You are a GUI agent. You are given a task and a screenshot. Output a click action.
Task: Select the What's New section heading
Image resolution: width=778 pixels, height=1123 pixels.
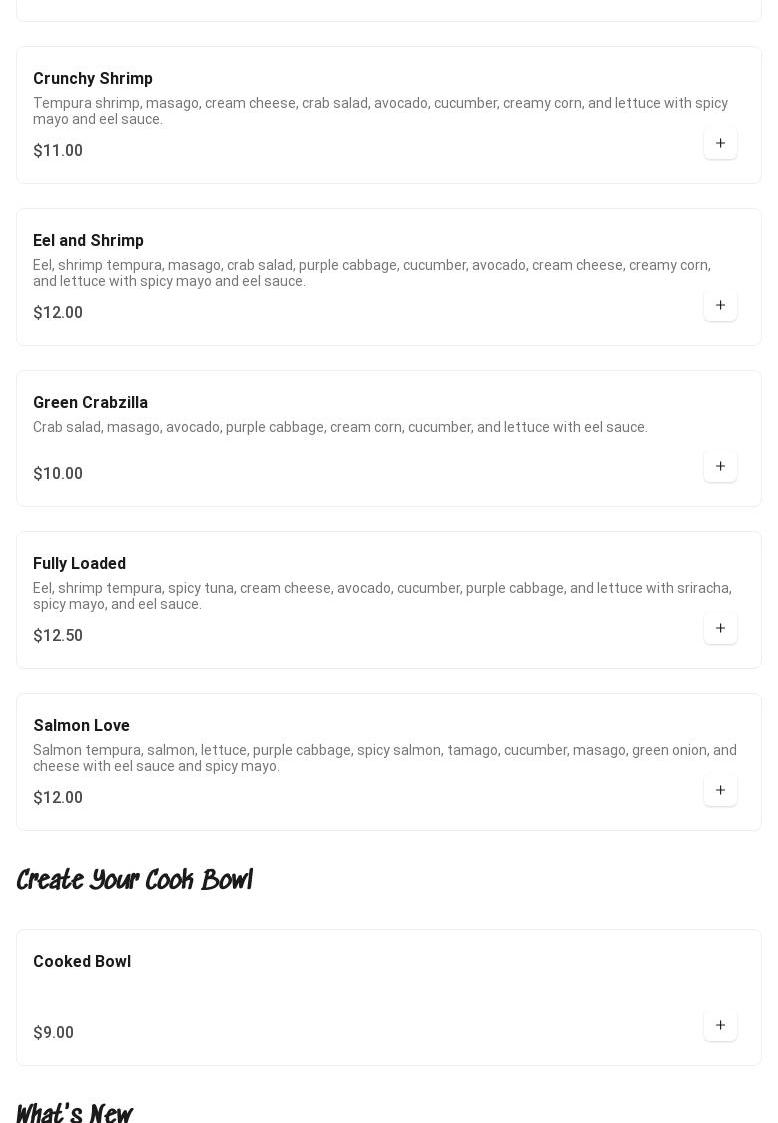[75, 1112]
